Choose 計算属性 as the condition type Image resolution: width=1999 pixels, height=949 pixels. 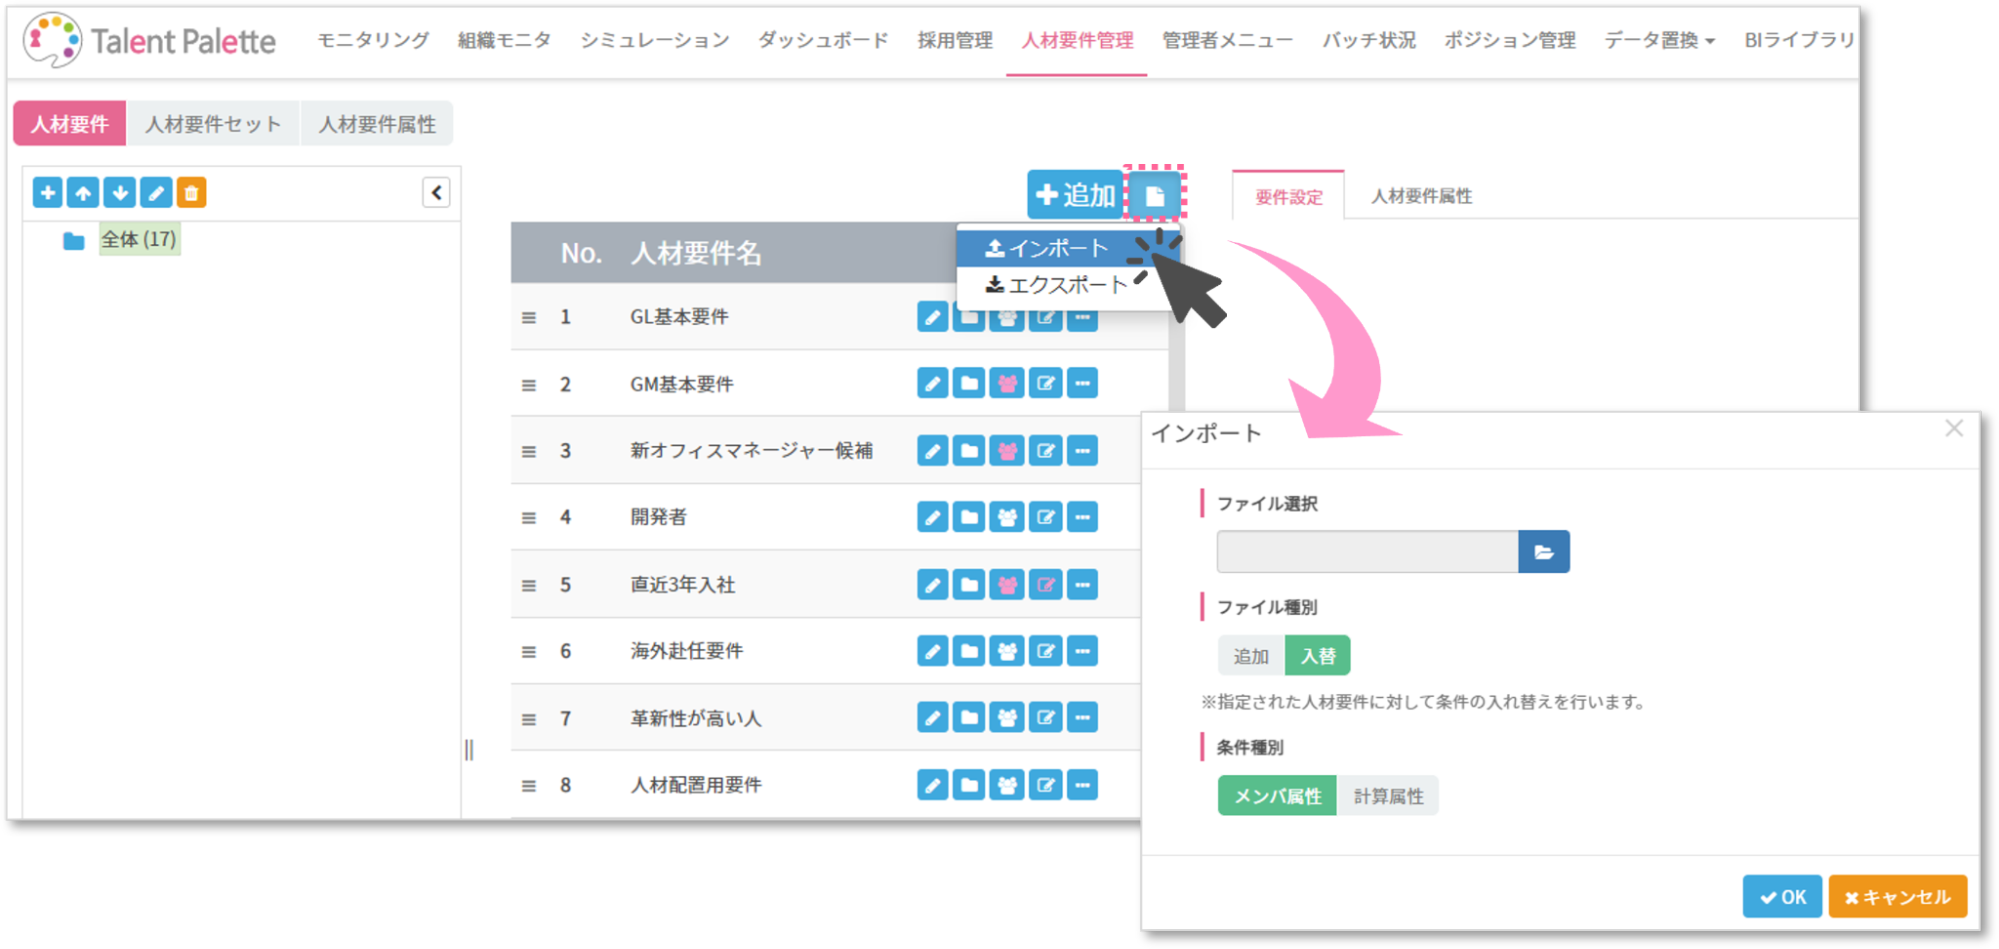pyautogui.click(x=1388, y=796)
